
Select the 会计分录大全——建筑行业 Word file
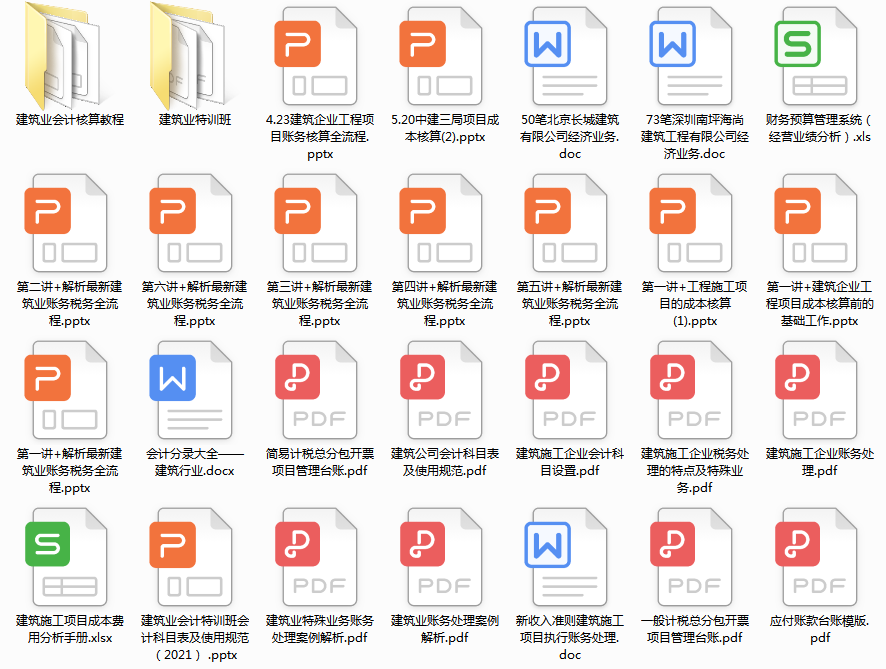193,390
